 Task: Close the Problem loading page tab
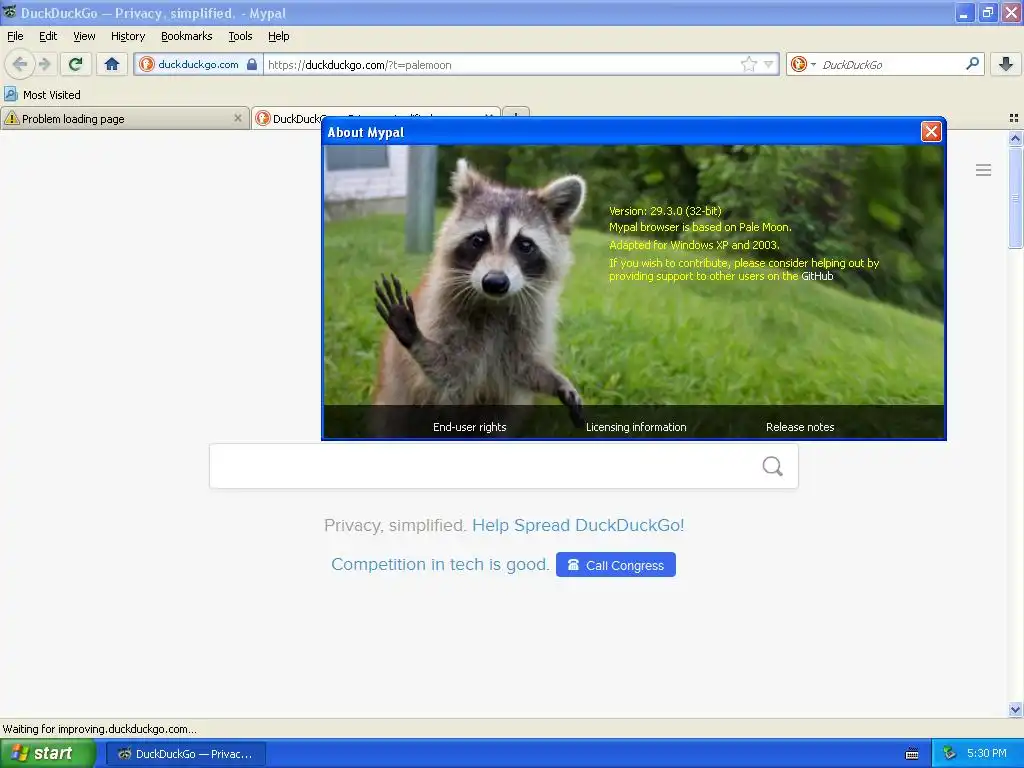[x=238, y=118]
